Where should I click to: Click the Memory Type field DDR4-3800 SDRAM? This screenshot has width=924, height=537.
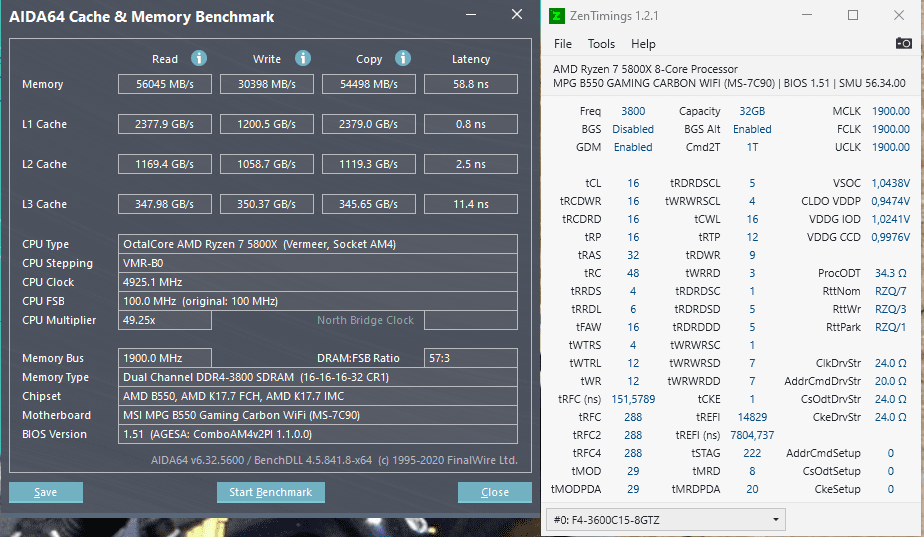coord(318,377)
